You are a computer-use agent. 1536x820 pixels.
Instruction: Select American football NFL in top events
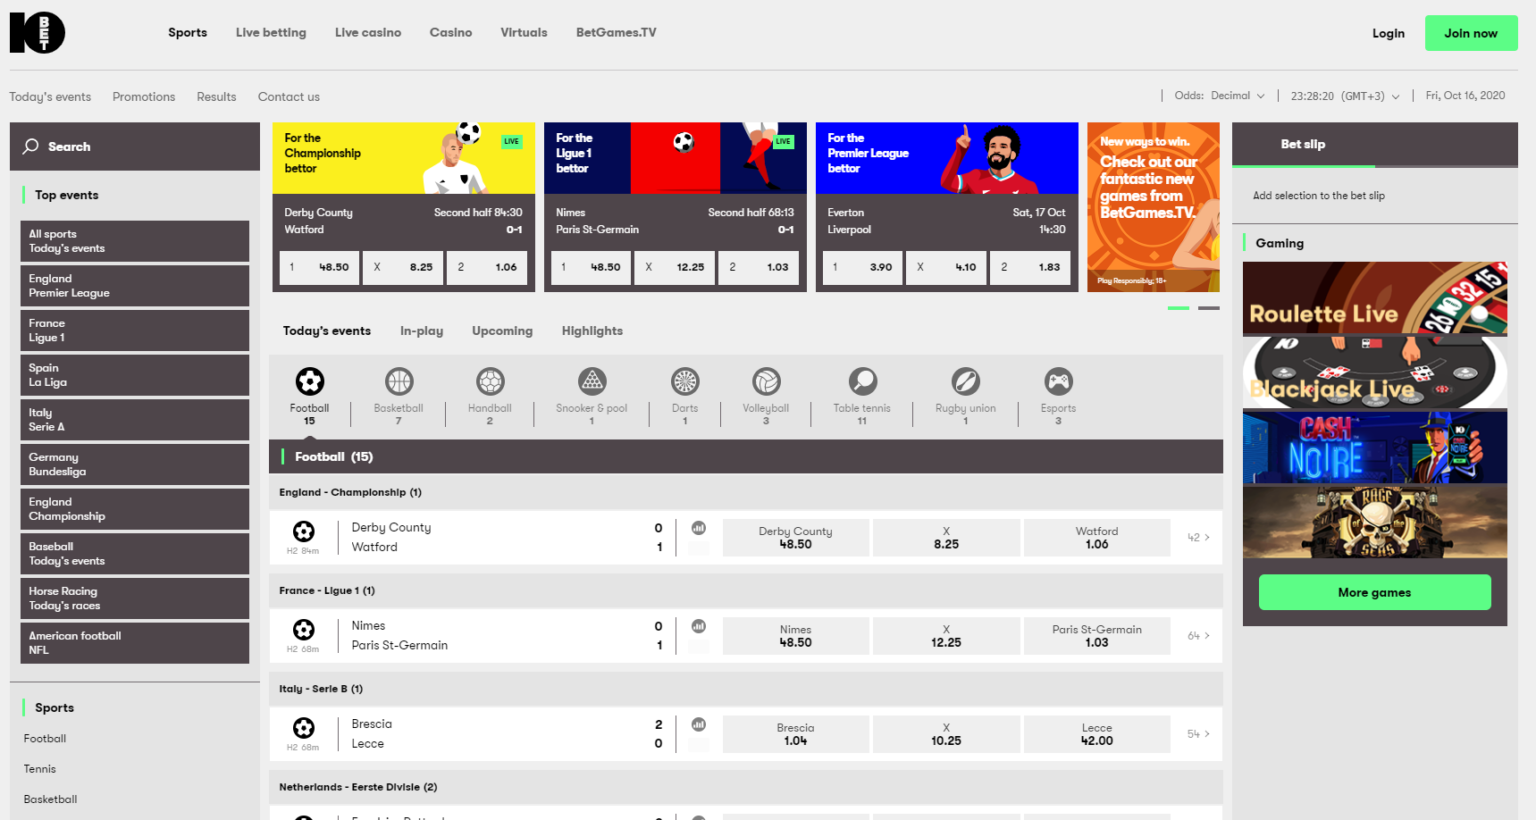[x=135, y=643]
